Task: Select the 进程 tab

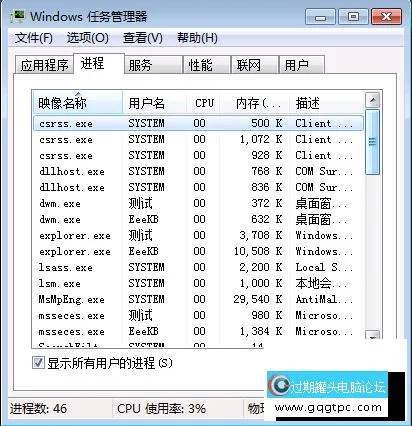Action: (99, 63)
